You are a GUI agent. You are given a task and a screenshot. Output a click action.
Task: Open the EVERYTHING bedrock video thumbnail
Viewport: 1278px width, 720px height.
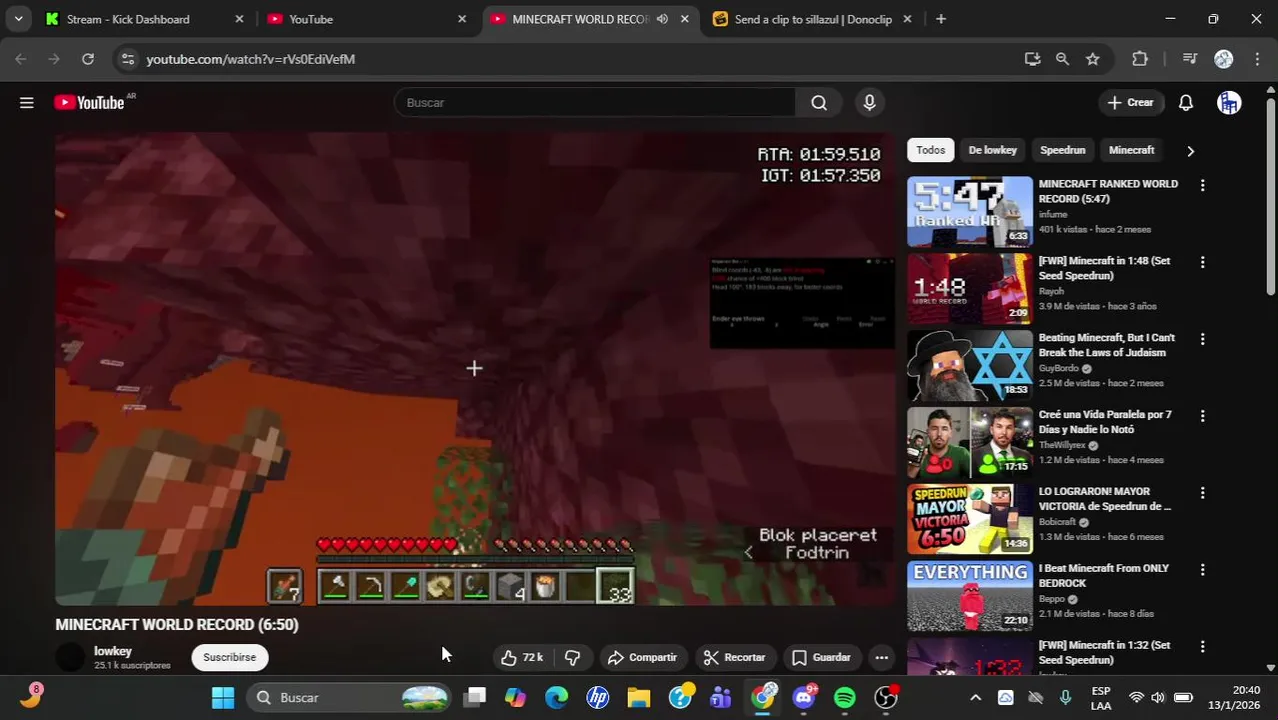(x=970, y=596)
